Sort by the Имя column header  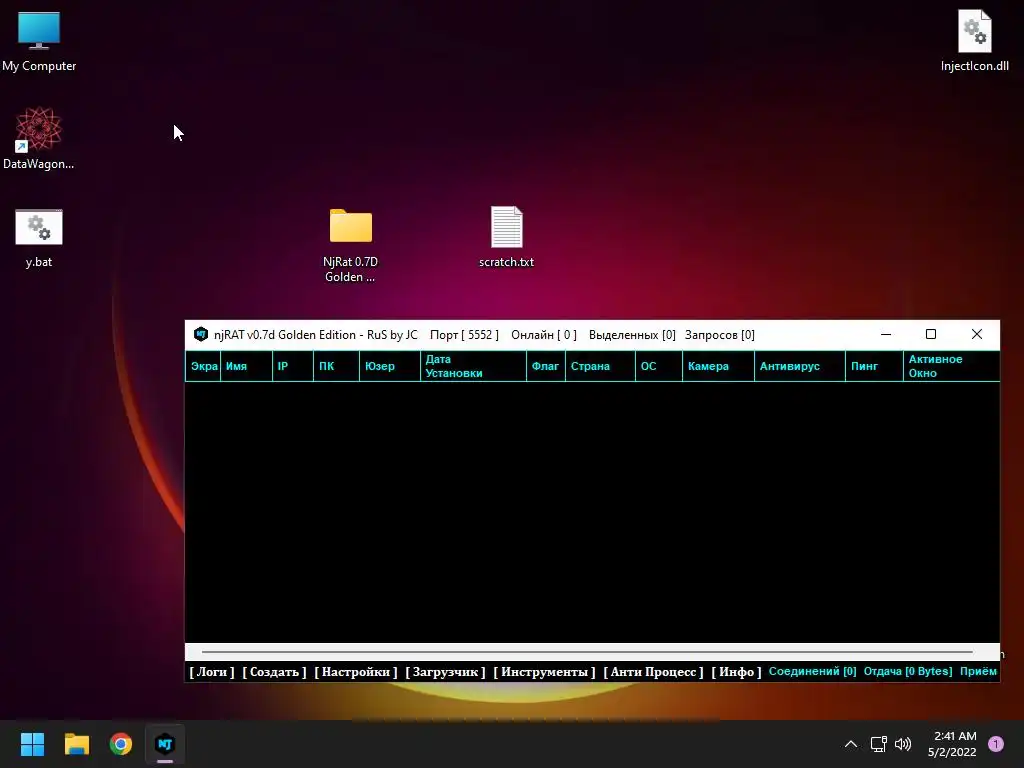pos(246,366)
